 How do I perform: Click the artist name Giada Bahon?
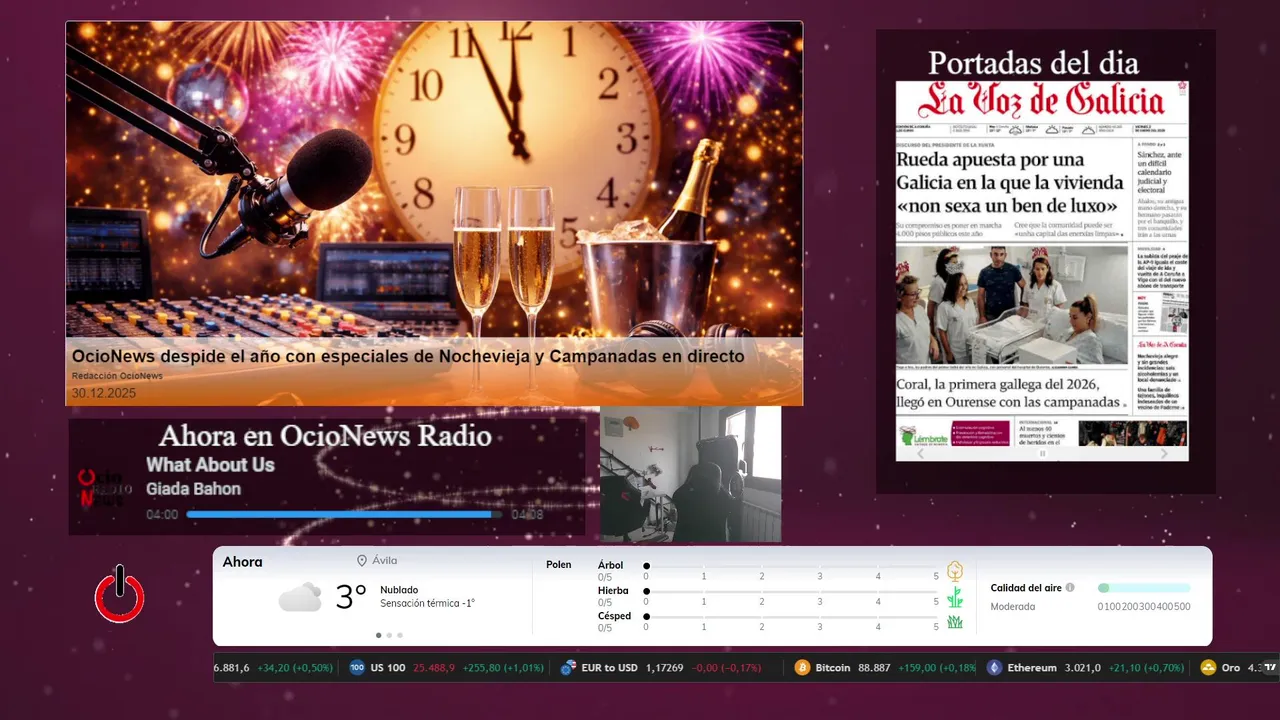(x=193, y=489)
